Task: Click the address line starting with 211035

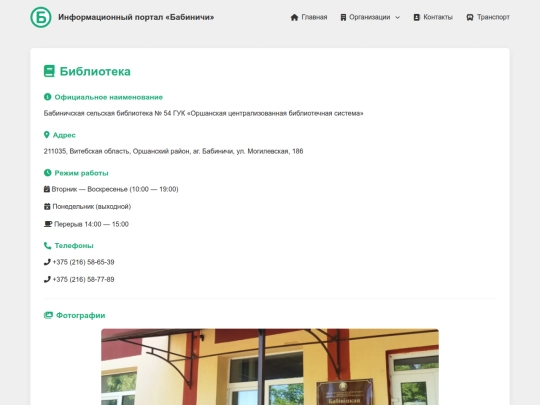Action: tap(173, 151)
